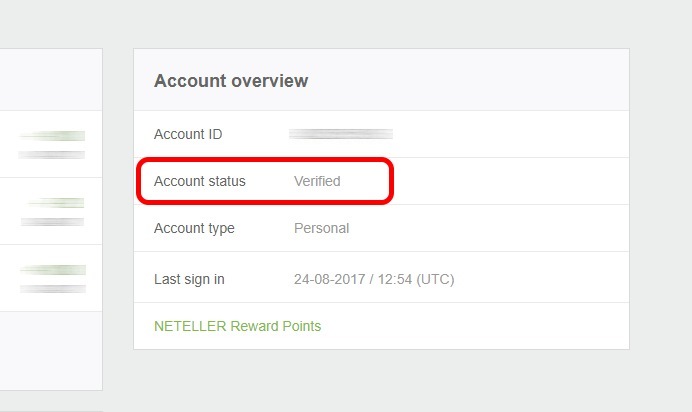Image resolution: width=692 pixels, height=412 pixels.
Task: Click gray blurred text under third left entry
Action: tap(52, 288)
